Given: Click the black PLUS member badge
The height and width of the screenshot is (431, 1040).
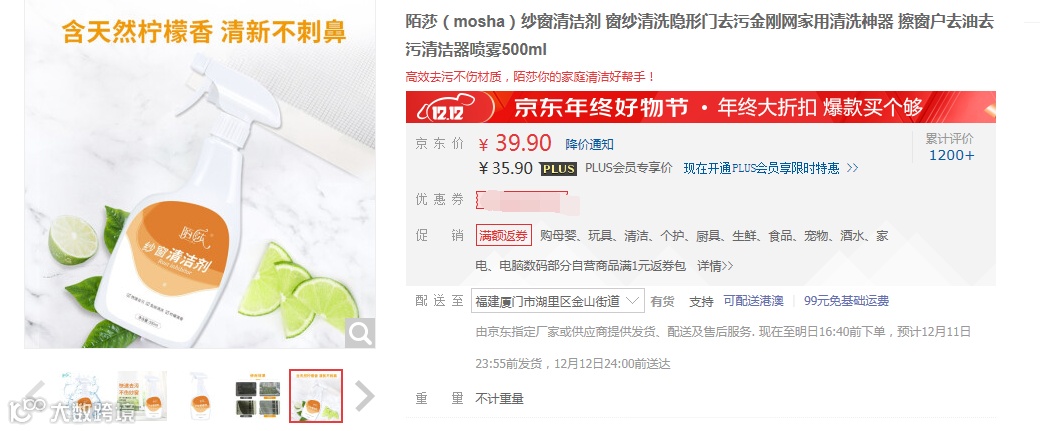Looking at the screenshot, I should point(558,168).
